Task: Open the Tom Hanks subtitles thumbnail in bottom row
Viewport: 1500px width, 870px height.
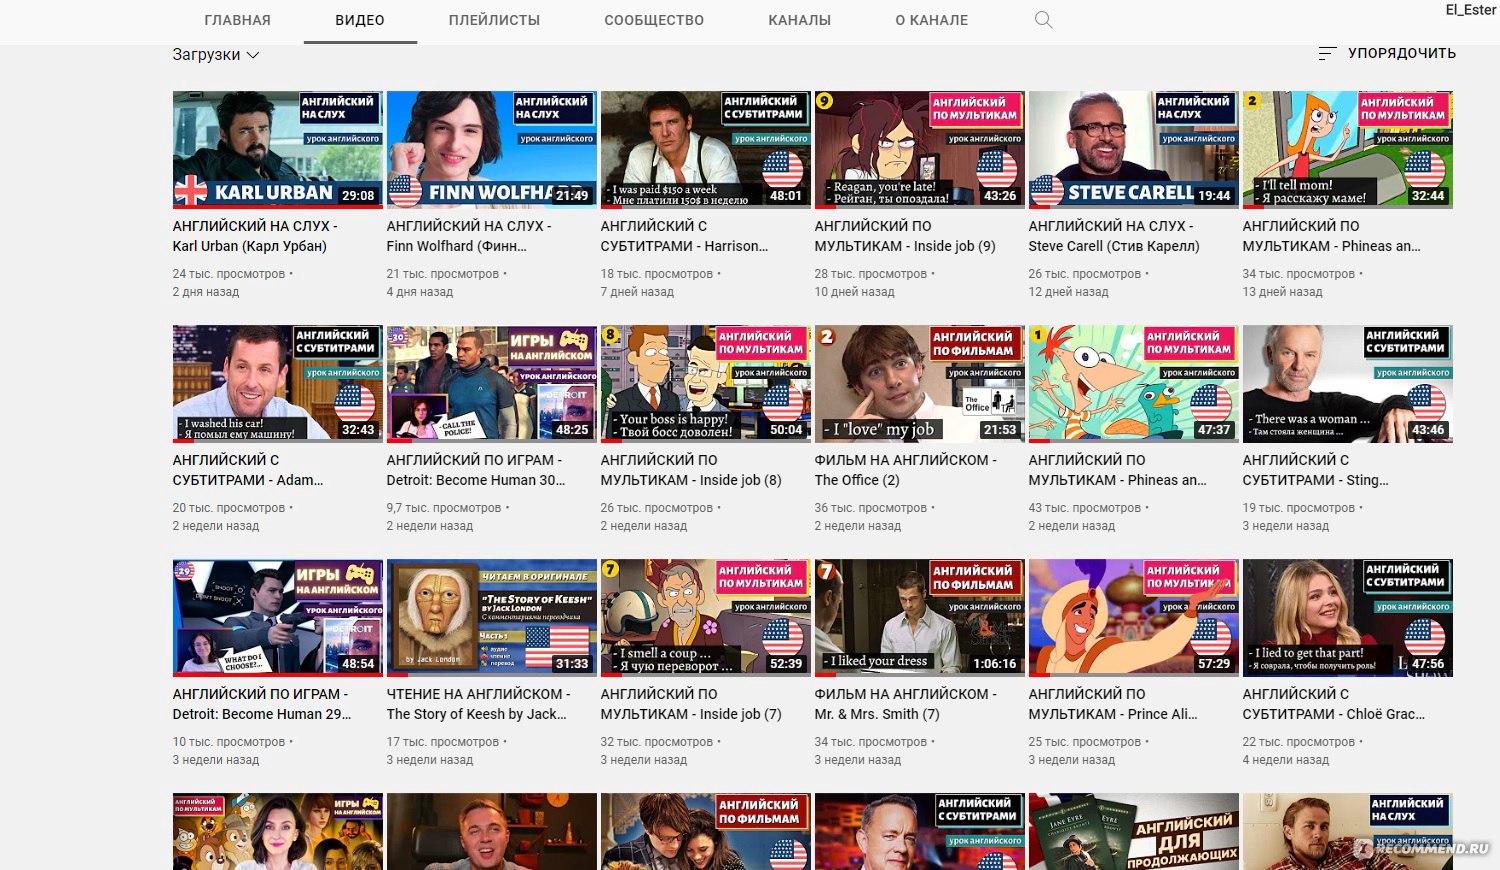Action: coord(919,831)
